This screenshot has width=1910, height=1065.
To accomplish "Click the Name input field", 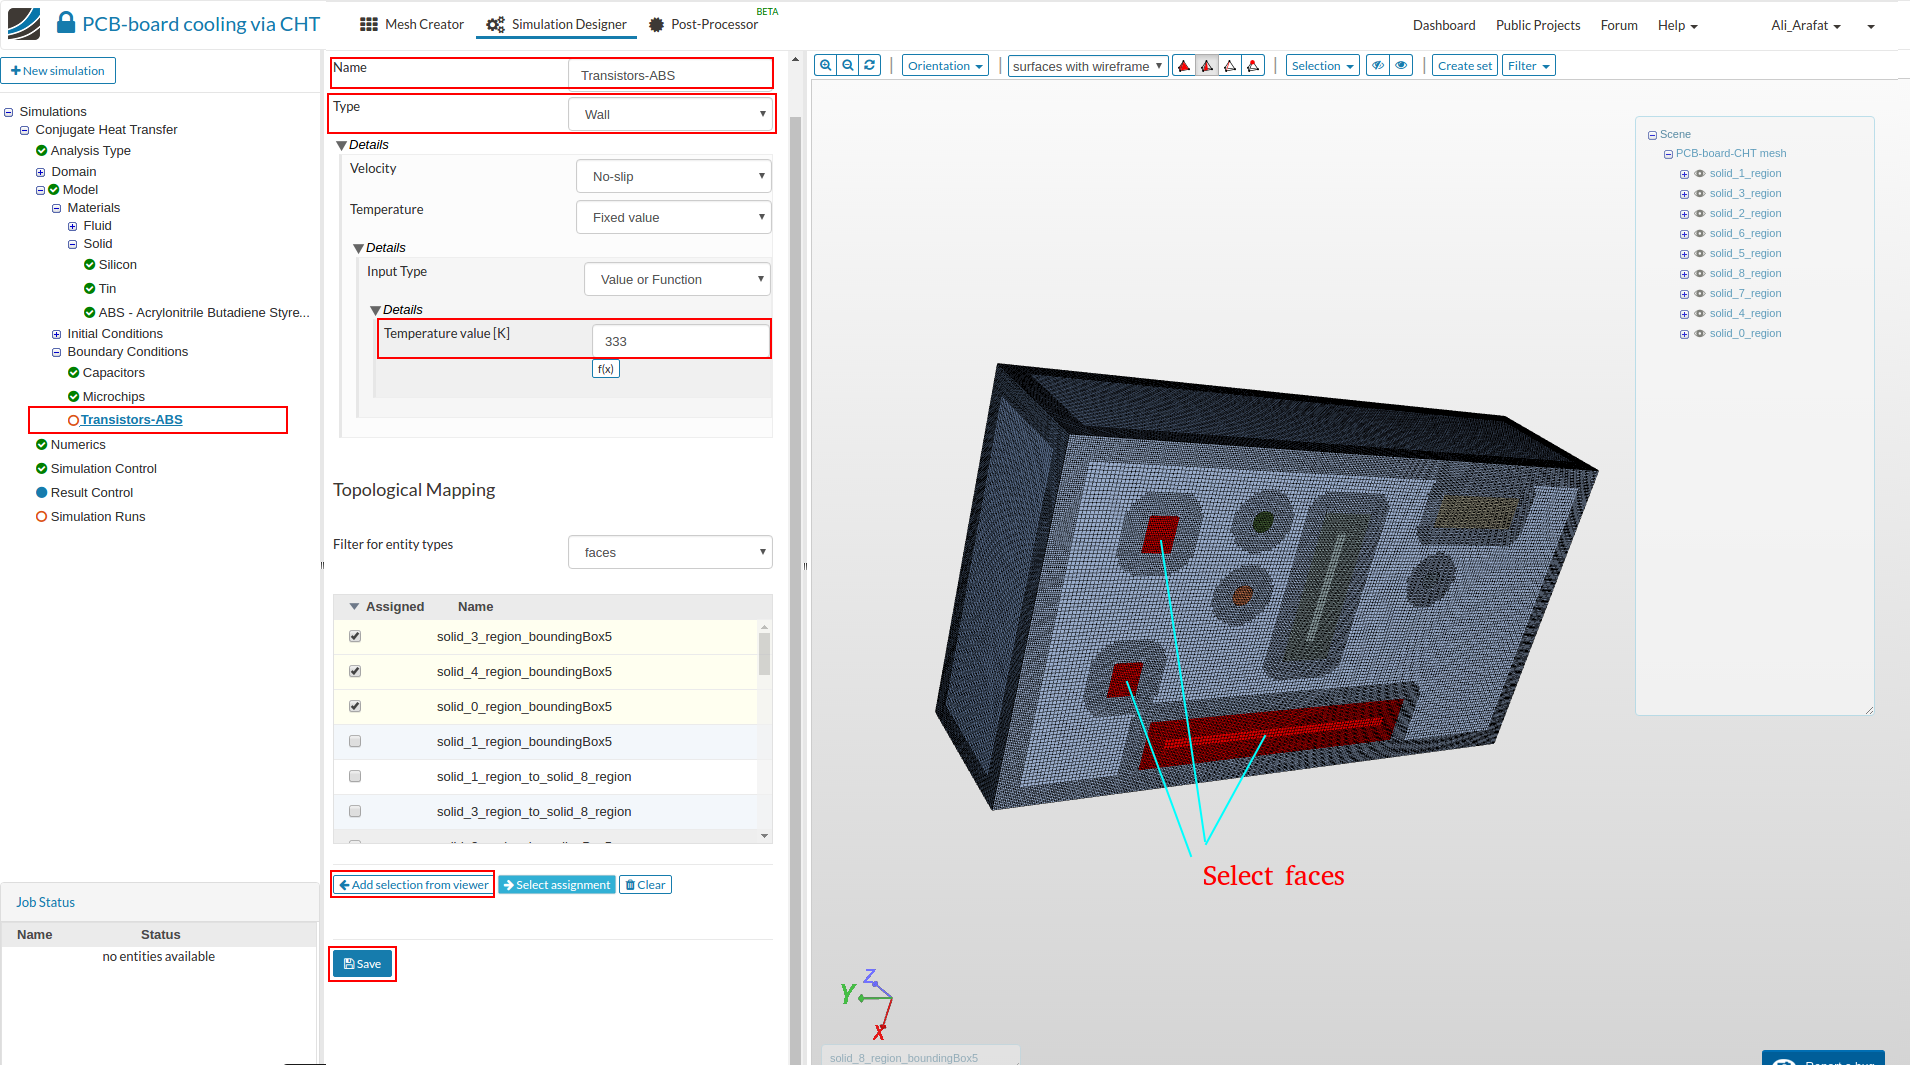I will click(670, 75).
